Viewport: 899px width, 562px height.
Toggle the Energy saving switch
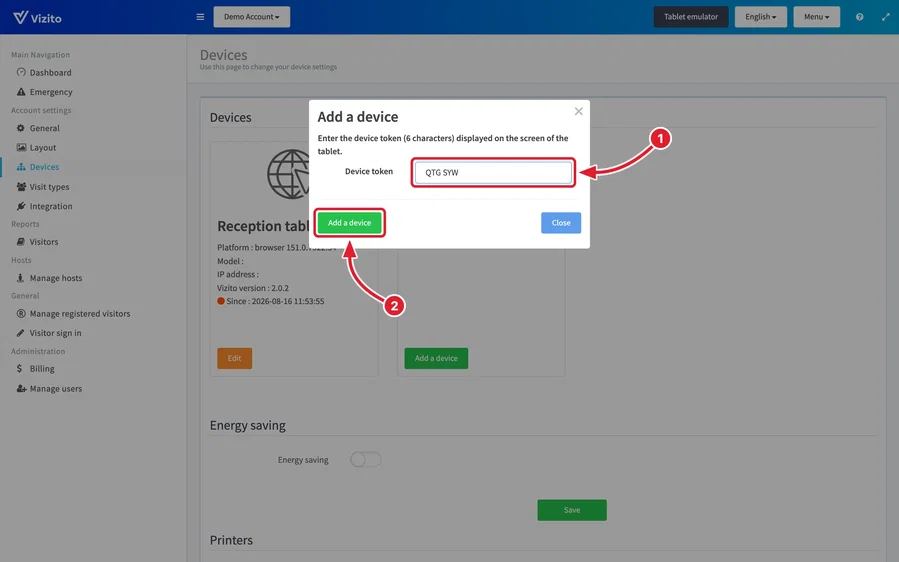click(365, 459)
